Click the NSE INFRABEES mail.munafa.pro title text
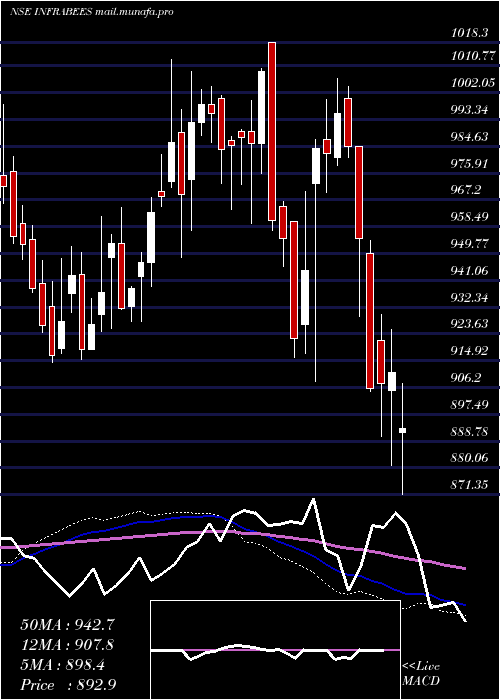Image resolution: width=500 pixels, height=700 pixels. 92,12
